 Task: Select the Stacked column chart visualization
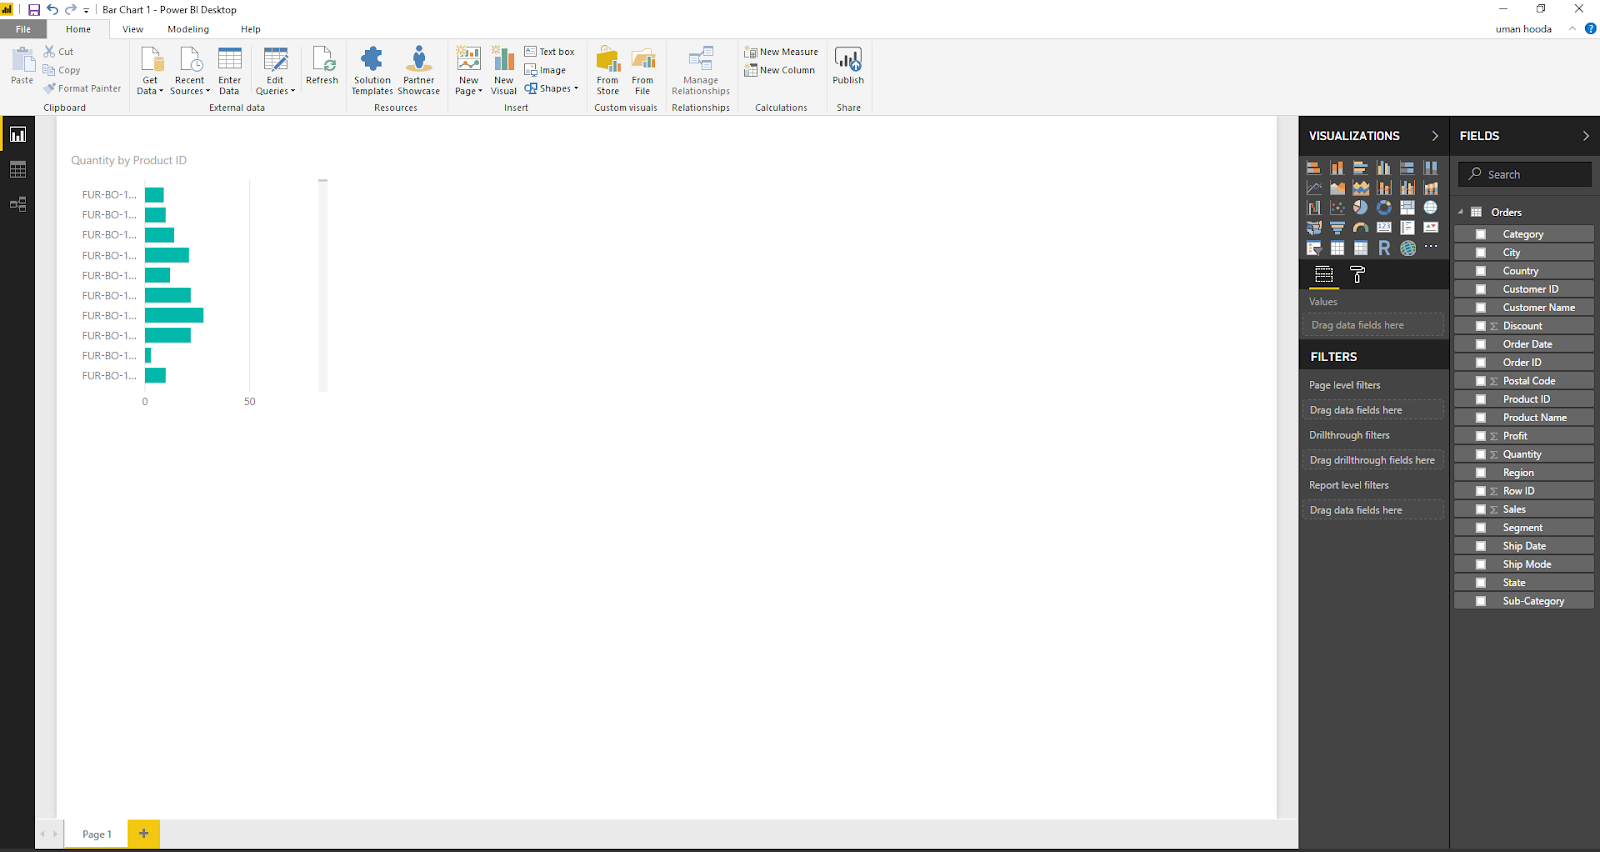(1337, 168)
